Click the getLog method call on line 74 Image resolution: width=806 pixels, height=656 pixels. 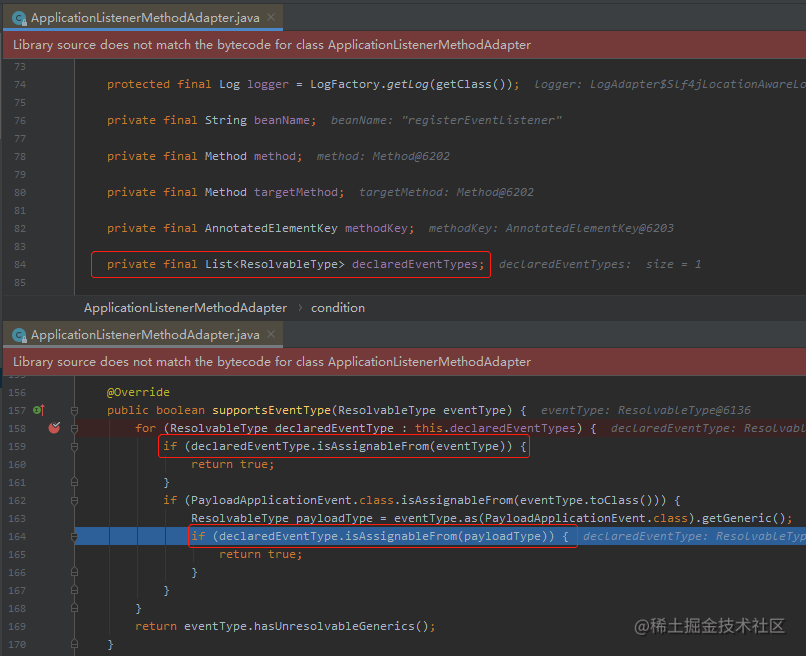pyautogui.click(x=407, y=84)
